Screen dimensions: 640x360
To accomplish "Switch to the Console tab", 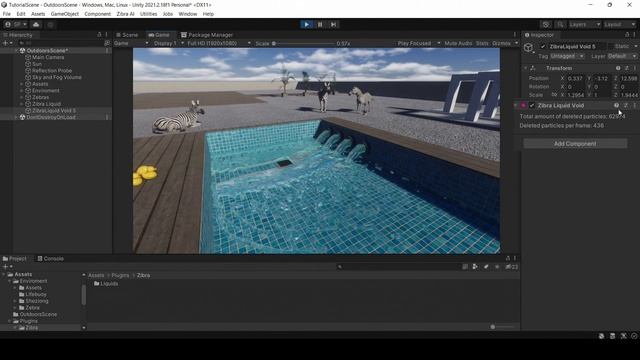I will point(51,259).
